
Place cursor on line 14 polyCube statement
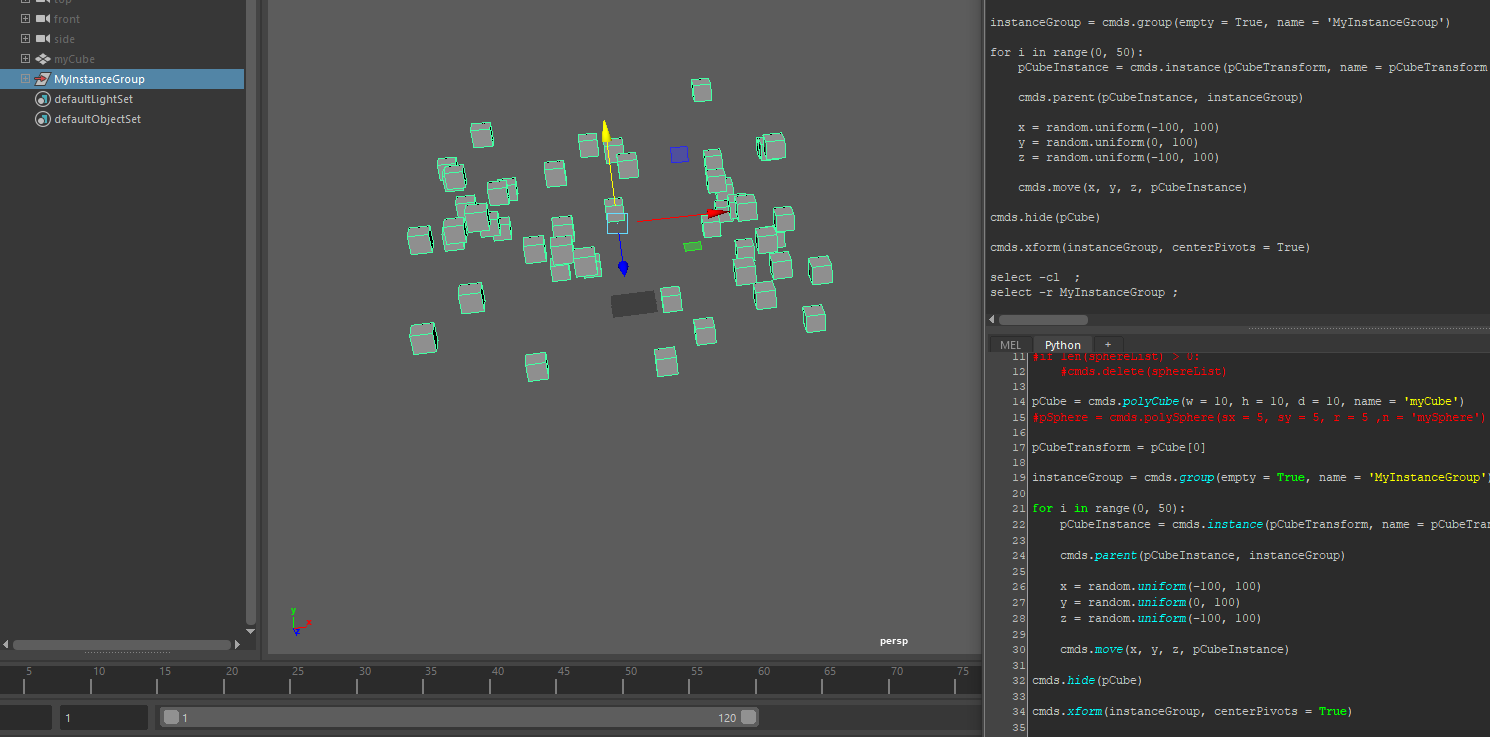point(1248,401)
